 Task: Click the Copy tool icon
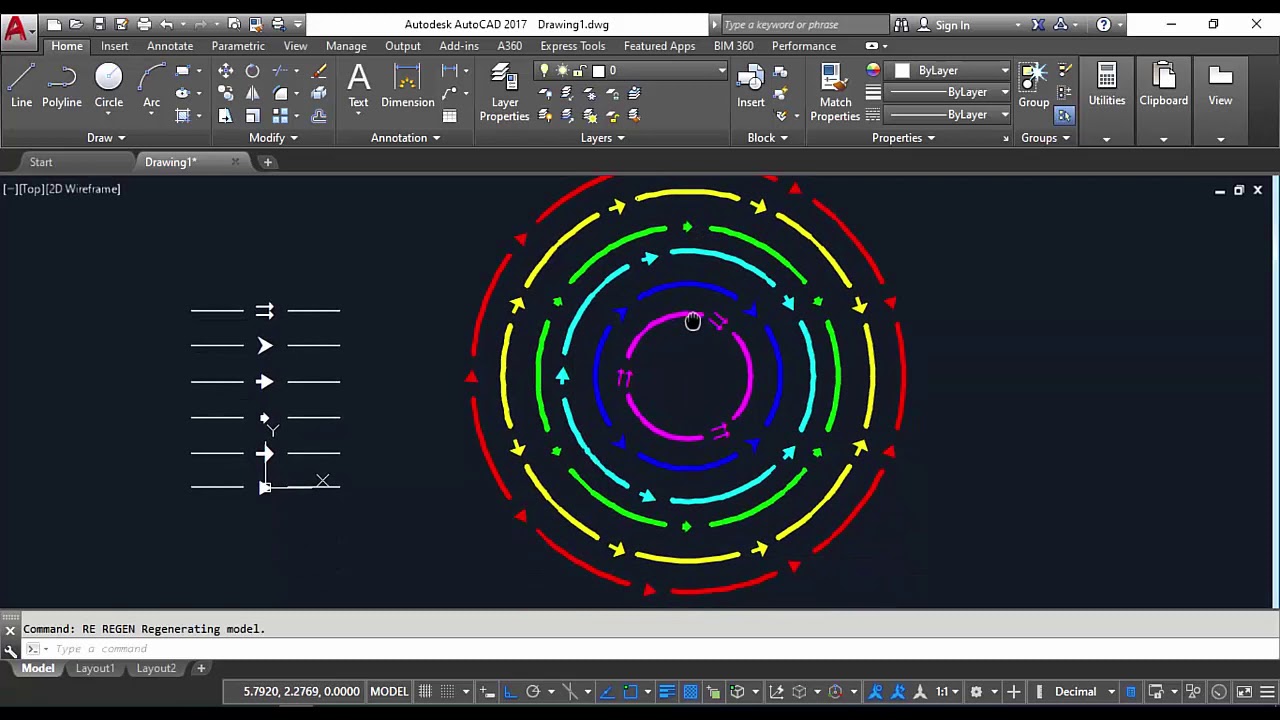[x=225, y=93]
